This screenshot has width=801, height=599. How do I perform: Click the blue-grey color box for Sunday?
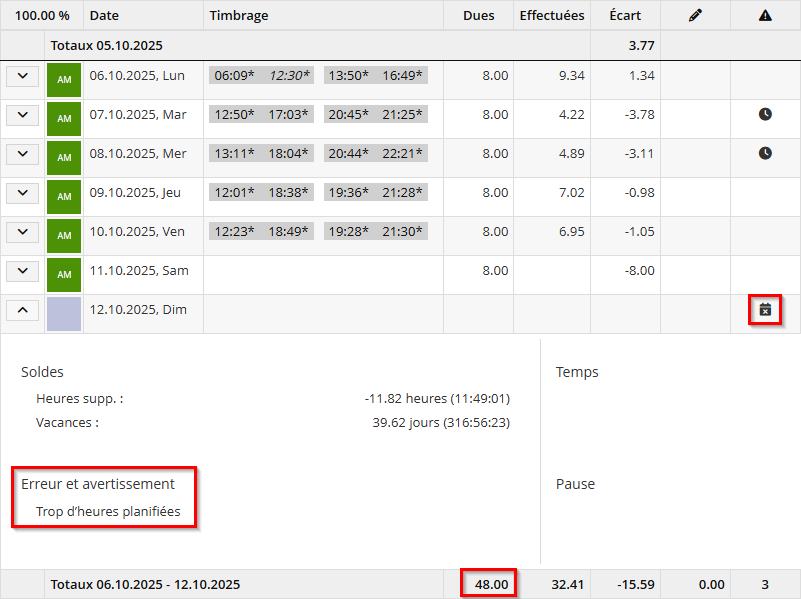pos(64,313)
